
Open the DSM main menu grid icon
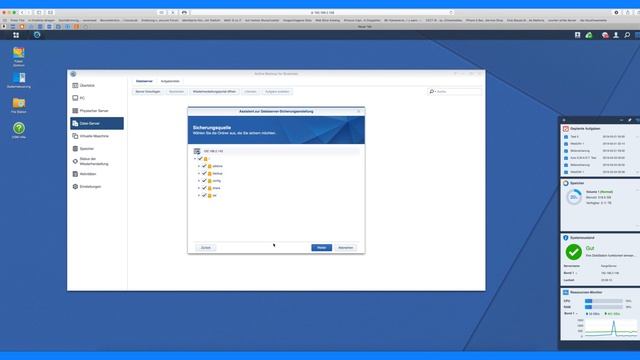[16, 35]
